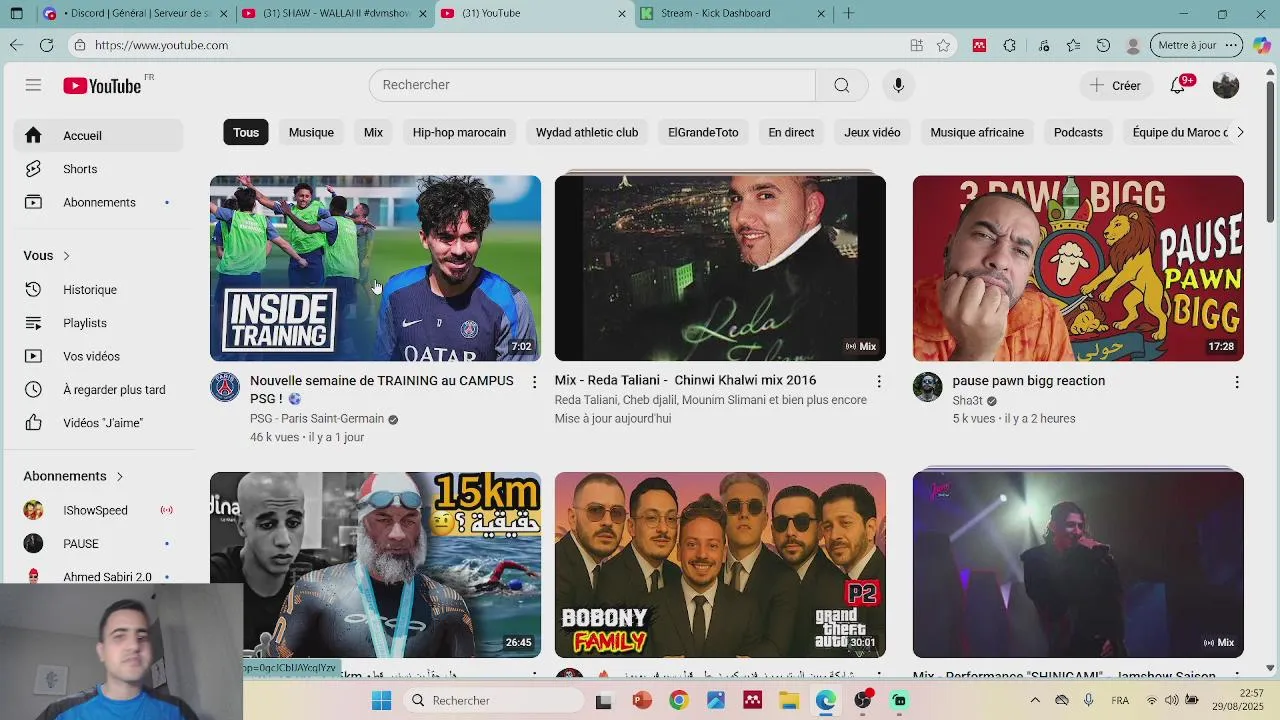Open Vos vidéos in the sidebar
Image resolution: width=1280 pixels, height=720 pixels.
(98, 356)
